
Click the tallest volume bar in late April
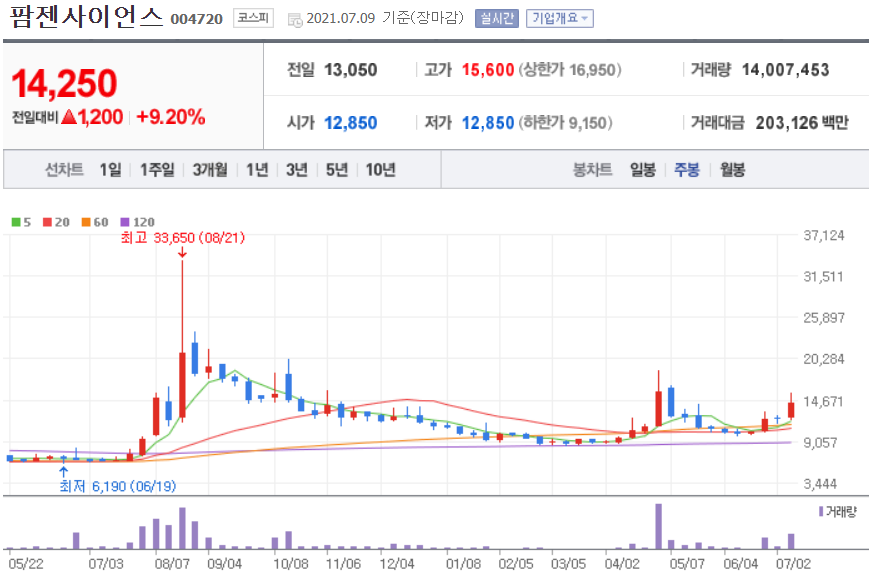click(x=658, y=526)
